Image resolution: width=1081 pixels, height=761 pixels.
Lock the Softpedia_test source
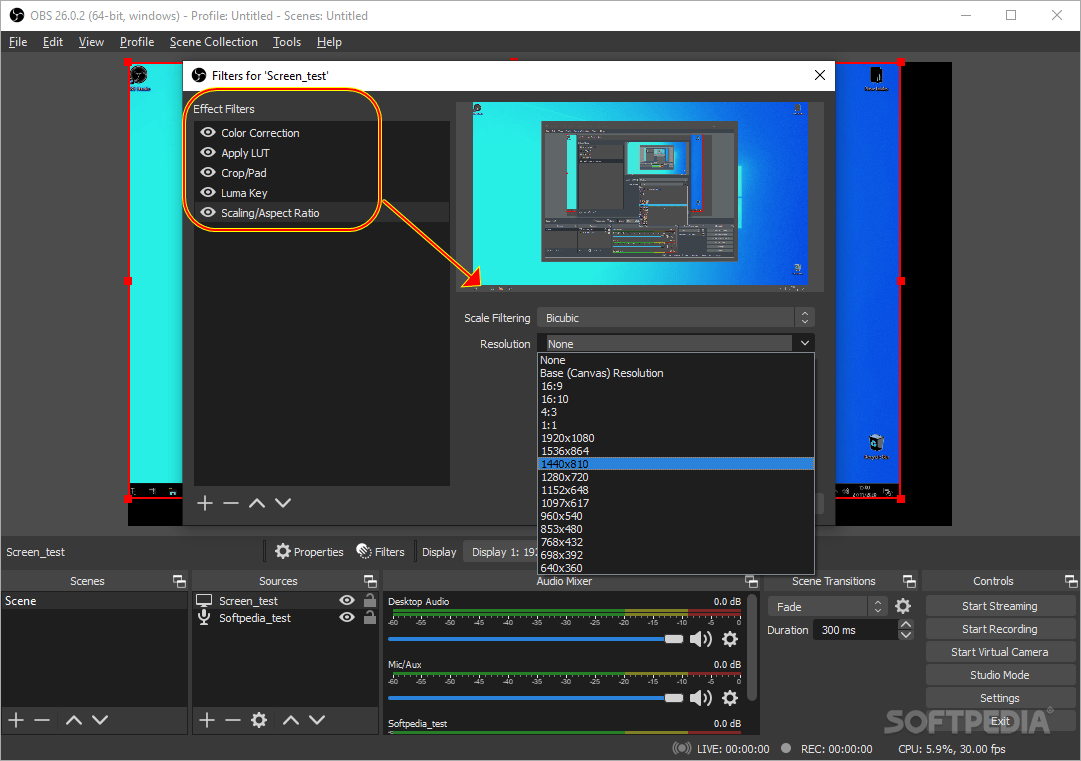pyautogui.click(x=370, y=618)
